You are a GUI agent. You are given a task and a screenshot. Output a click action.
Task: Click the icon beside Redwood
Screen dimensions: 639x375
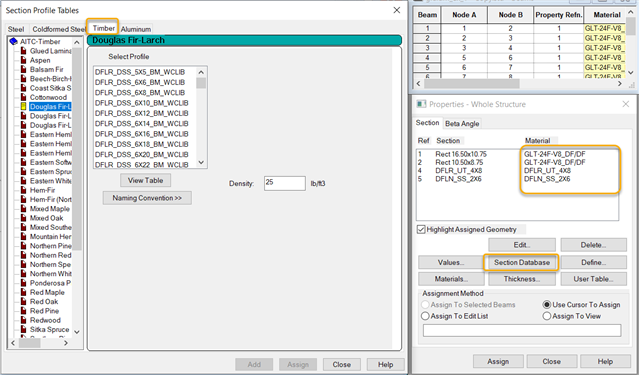[24, 320]
